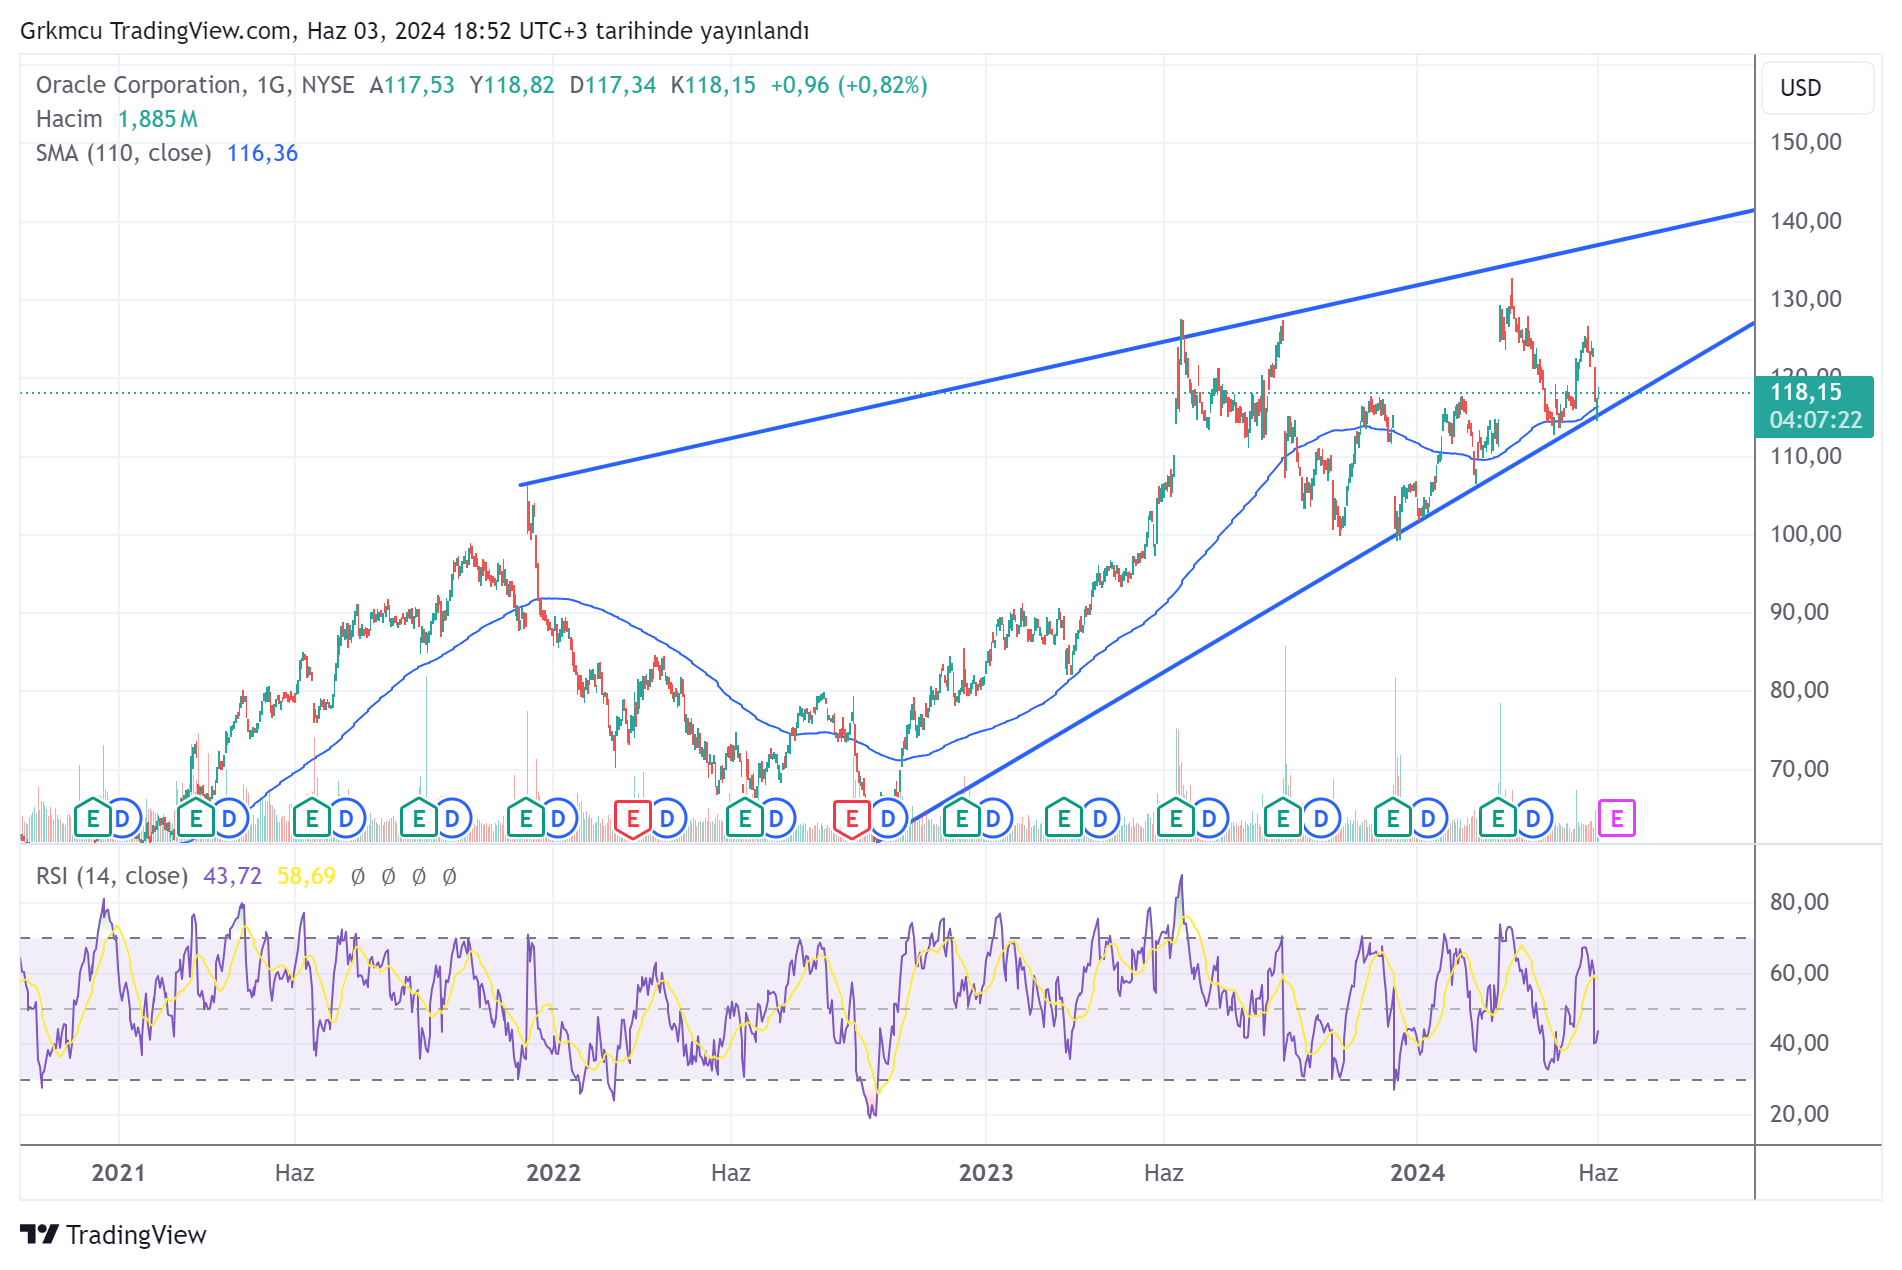Click the D dividend marker above the 2024 label
Screen dimensions: 1902x1270
tap(1428, 819)
